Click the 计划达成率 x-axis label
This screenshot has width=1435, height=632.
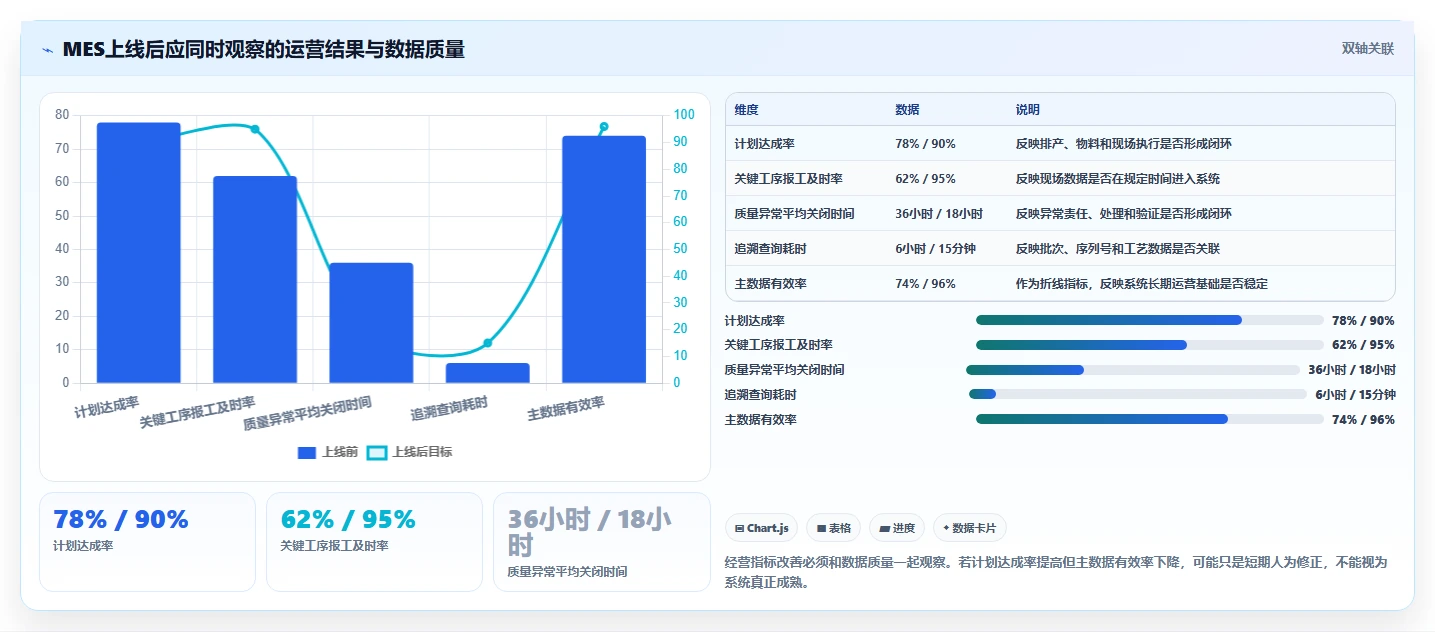pyautogui.click(x=107, y=407)
